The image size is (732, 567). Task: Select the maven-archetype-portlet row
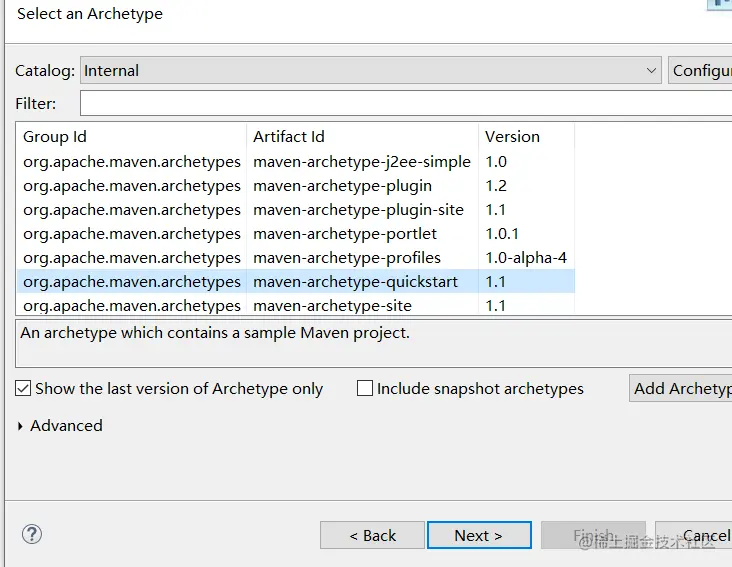point(345,234)
